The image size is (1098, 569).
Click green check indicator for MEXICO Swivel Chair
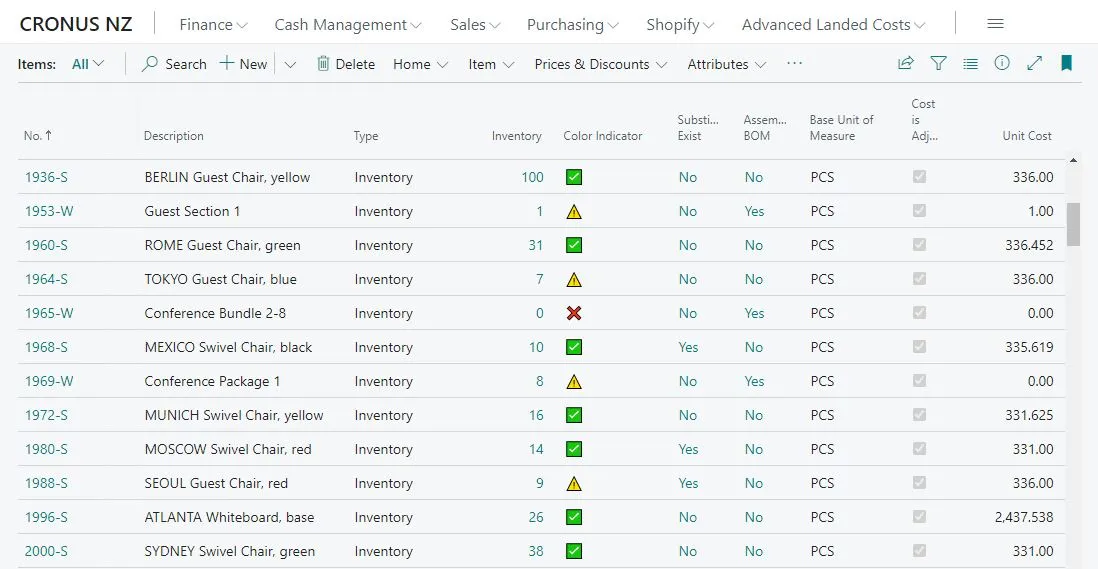point(574,347)
